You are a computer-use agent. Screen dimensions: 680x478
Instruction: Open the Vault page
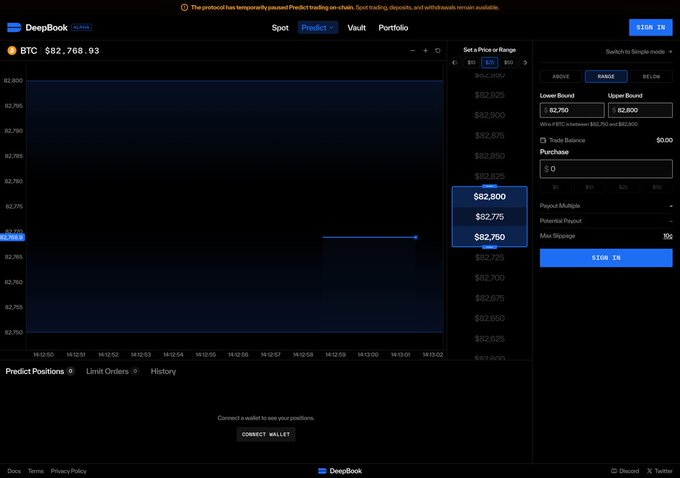point(356,28)
